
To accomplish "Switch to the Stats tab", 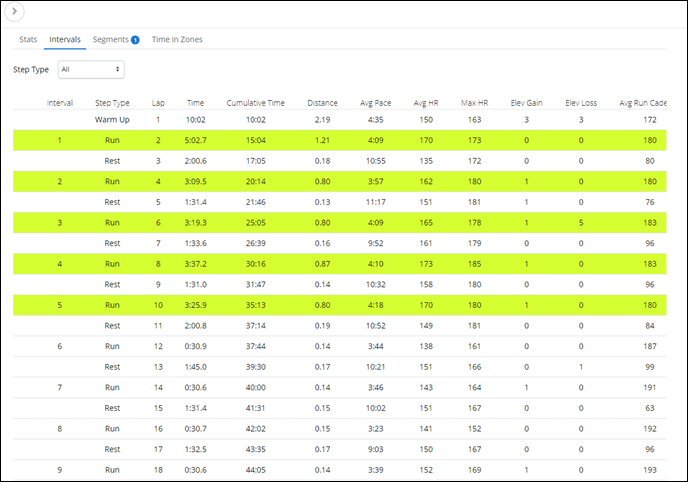I will click(x=28, y=39).
